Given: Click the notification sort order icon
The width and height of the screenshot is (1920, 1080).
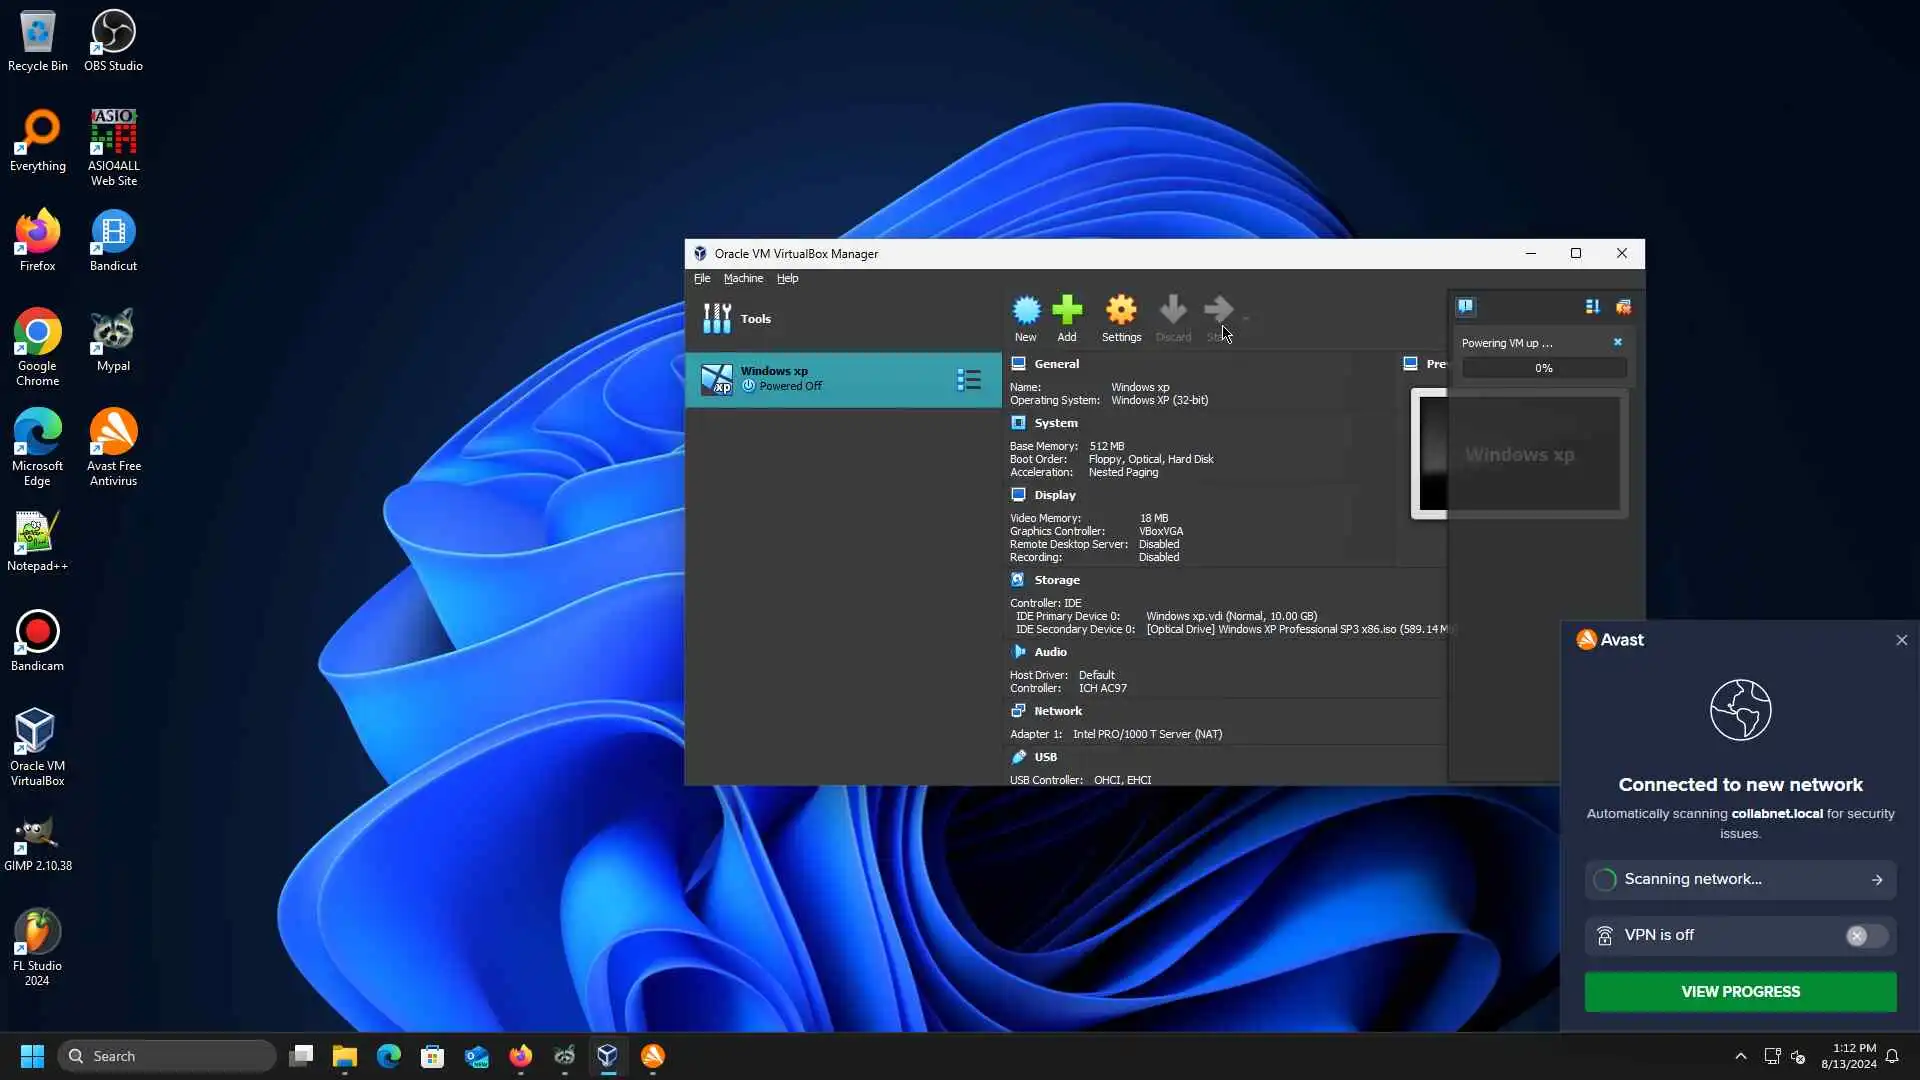Looking at the screenshot, I should point(1592,306).
